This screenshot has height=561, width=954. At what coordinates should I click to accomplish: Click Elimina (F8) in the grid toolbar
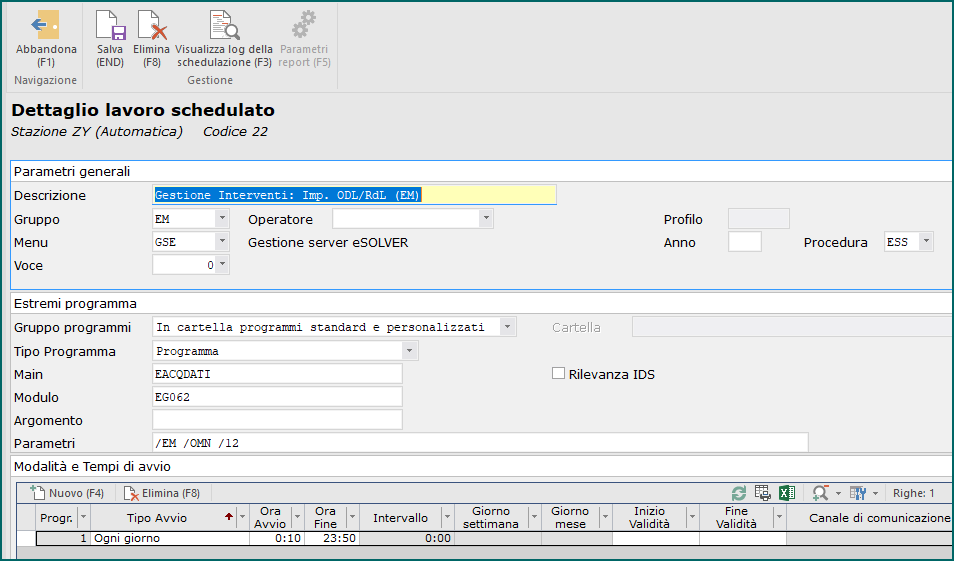point(163,493)
